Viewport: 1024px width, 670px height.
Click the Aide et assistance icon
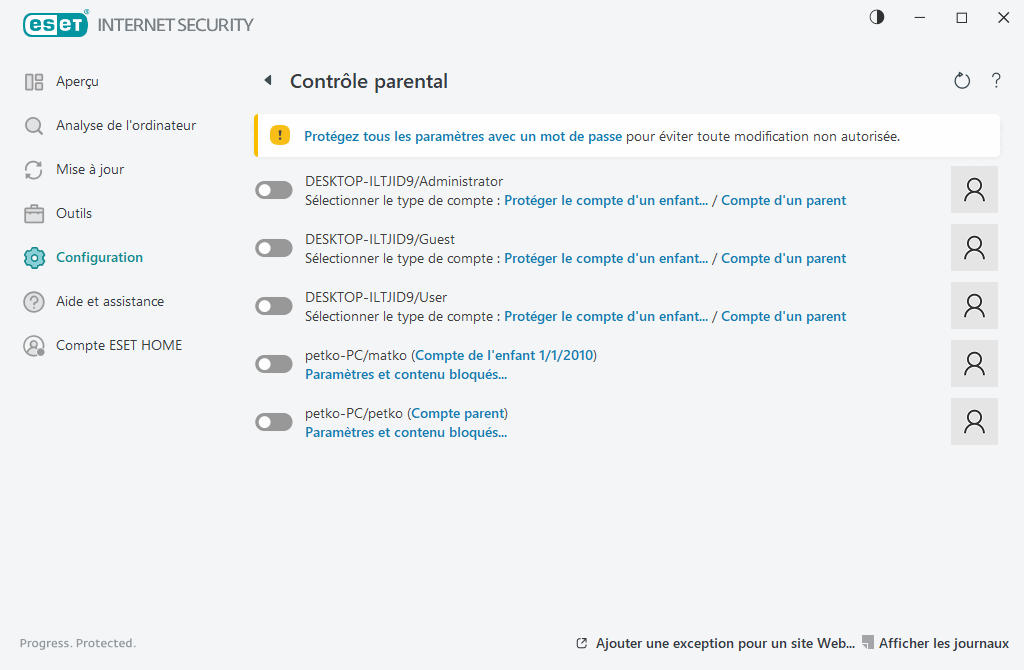click(x=33, y=301)
